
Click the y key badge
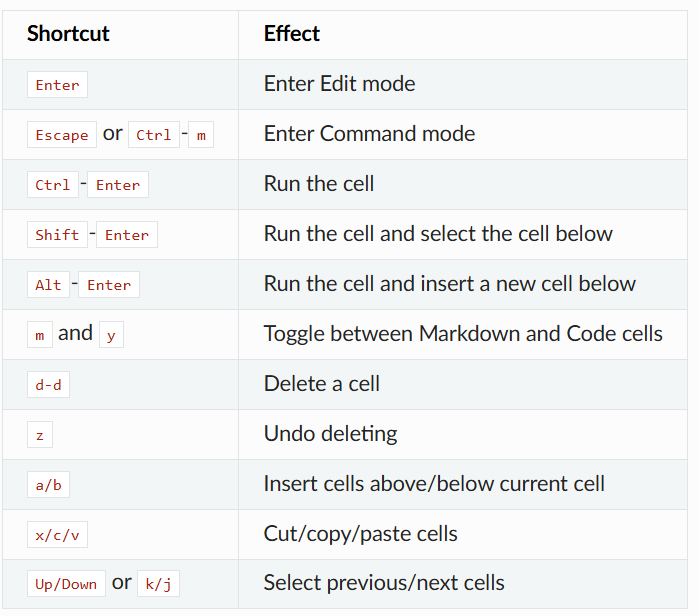click(x=111, y=335)
